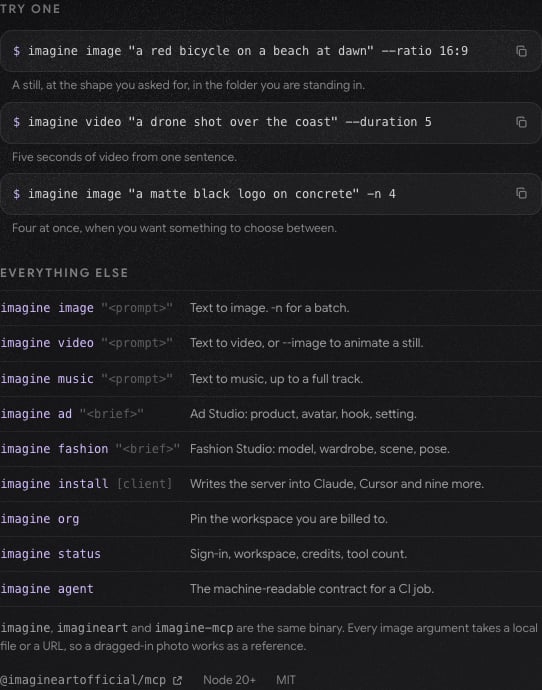Click 'Fashion Studio: model, wardrobe, scene, pose.'
Screen dimensions: 542x690
320,449
